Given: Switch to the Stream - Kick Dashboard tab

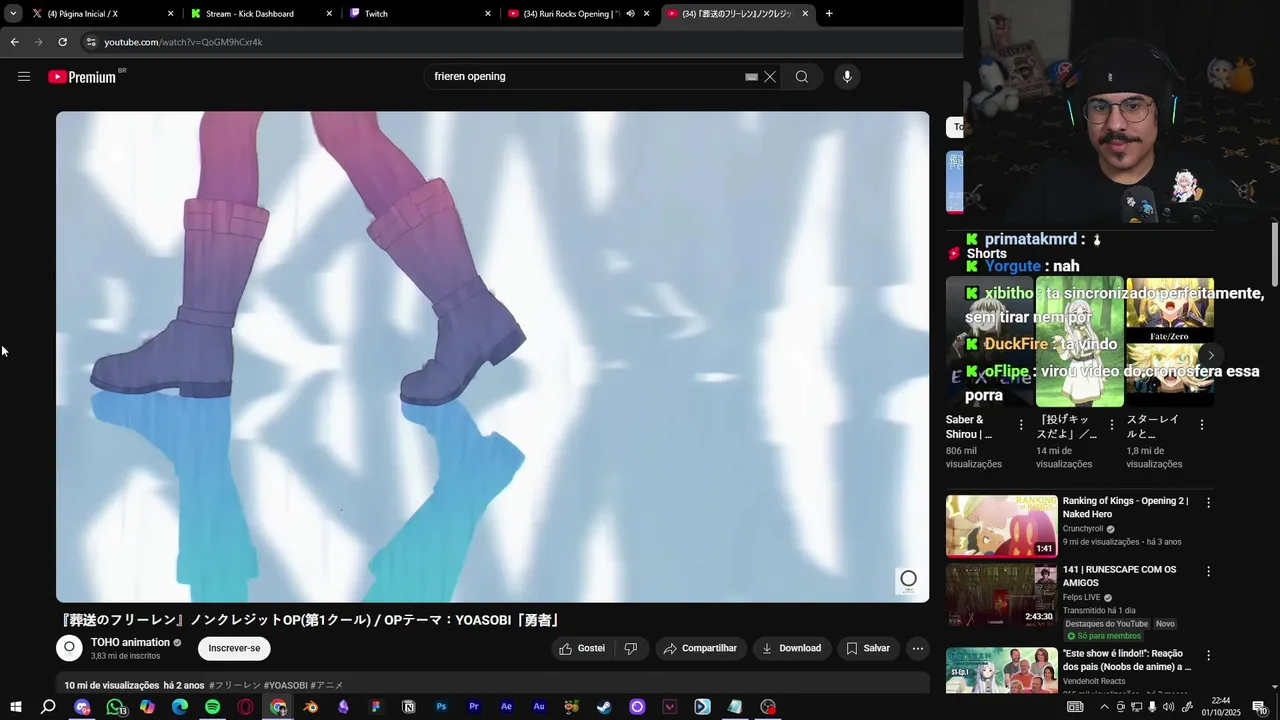Looking at the screenshot, I should (x=262, y=14).
